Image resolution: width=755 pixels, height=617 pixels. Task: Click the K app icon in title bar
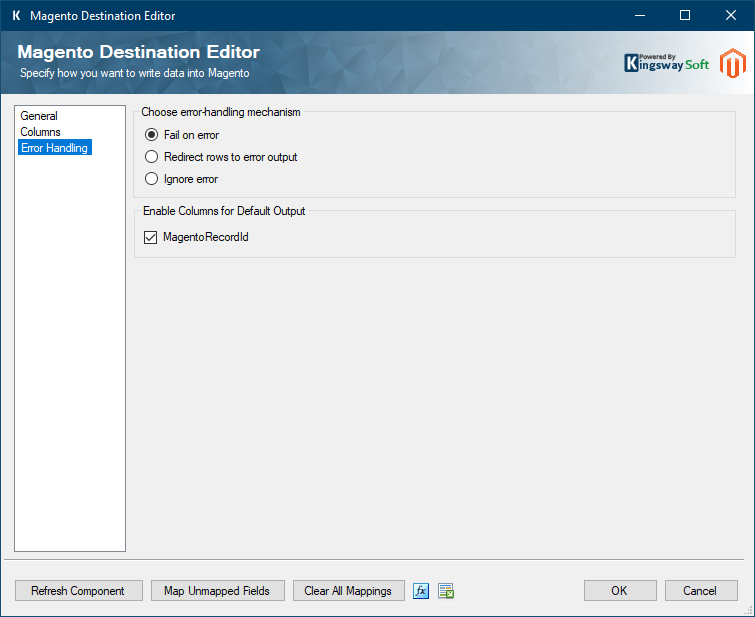pos(16,15)
